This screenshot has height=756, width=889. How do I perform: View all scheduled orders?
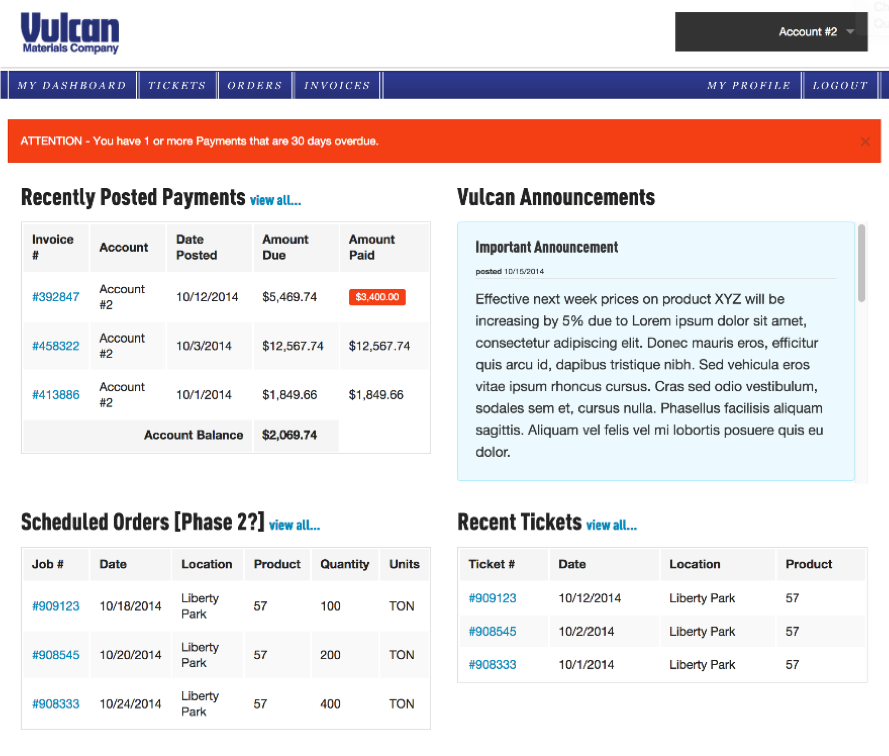[x=294, y=525]
